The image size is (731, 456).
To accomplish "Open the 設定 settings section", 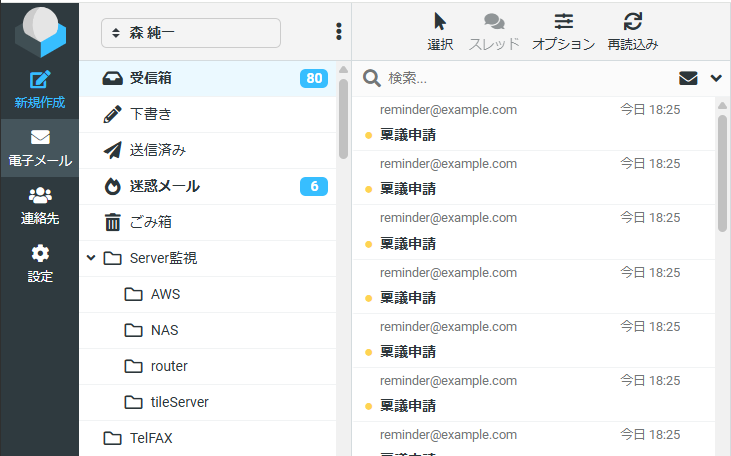I will click(40, 264).
